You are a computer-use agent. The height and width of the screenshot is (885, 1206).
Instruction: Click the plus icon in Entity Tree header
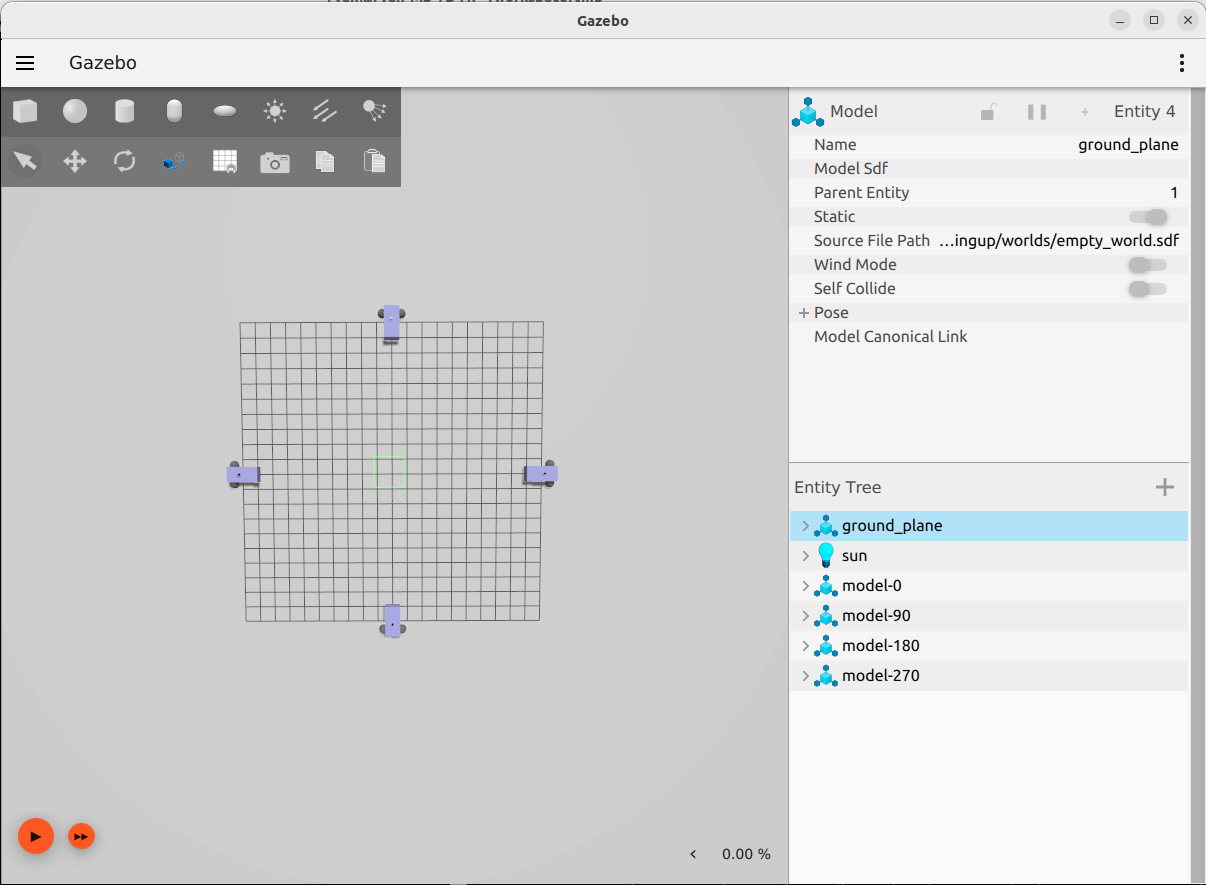point(1164,487)
